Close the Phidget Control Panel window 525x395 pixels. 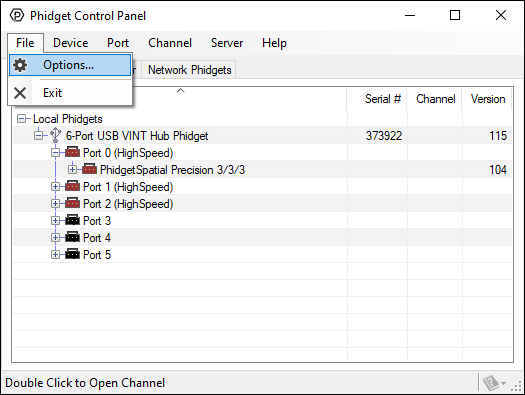point(501,15)
